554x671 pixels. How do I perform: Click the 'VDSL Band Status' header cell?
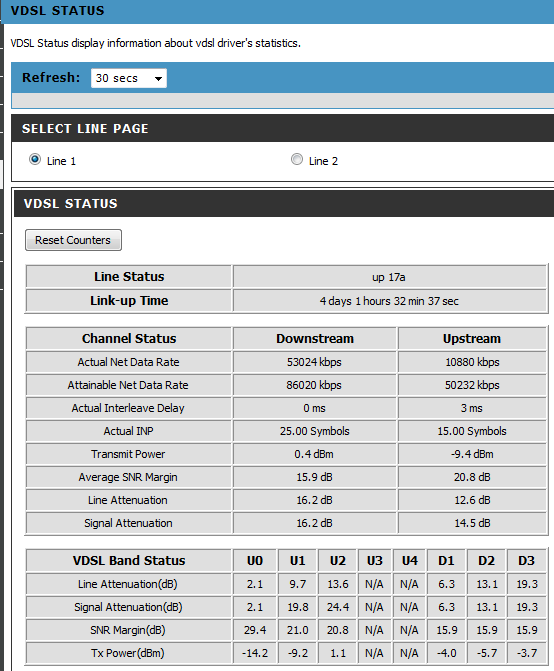coord(129,561)
